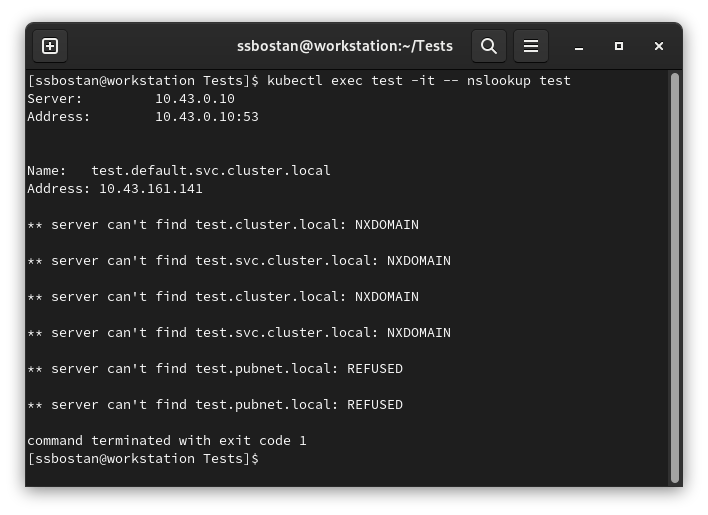Click the empty prompt at bottom
This screenshot has width=708, height=515.
(x=143, y=459)
